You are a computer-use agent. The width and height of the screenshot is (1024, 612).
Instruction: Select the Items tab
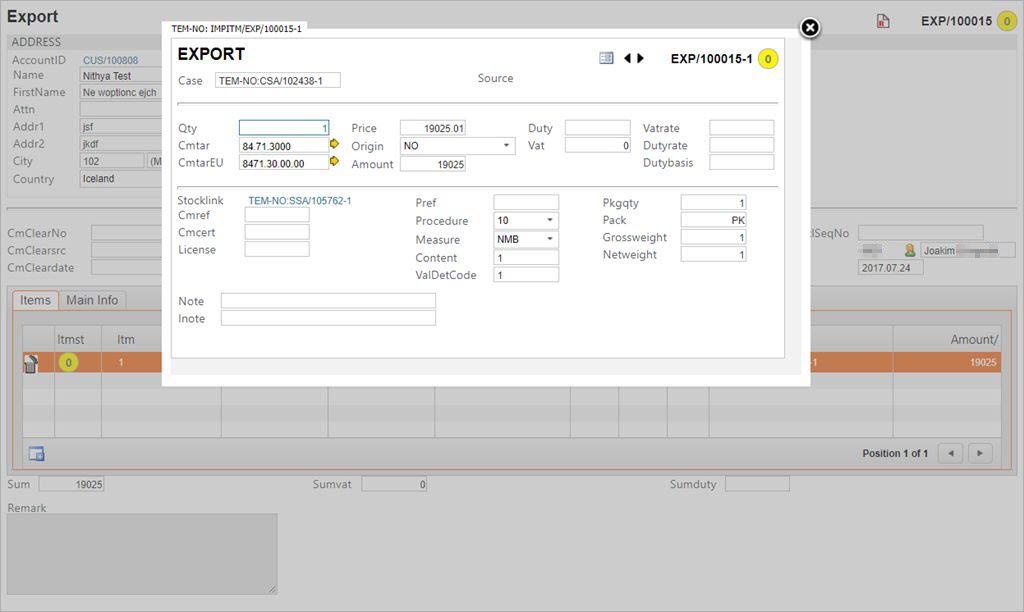click(x=35, y=300)
